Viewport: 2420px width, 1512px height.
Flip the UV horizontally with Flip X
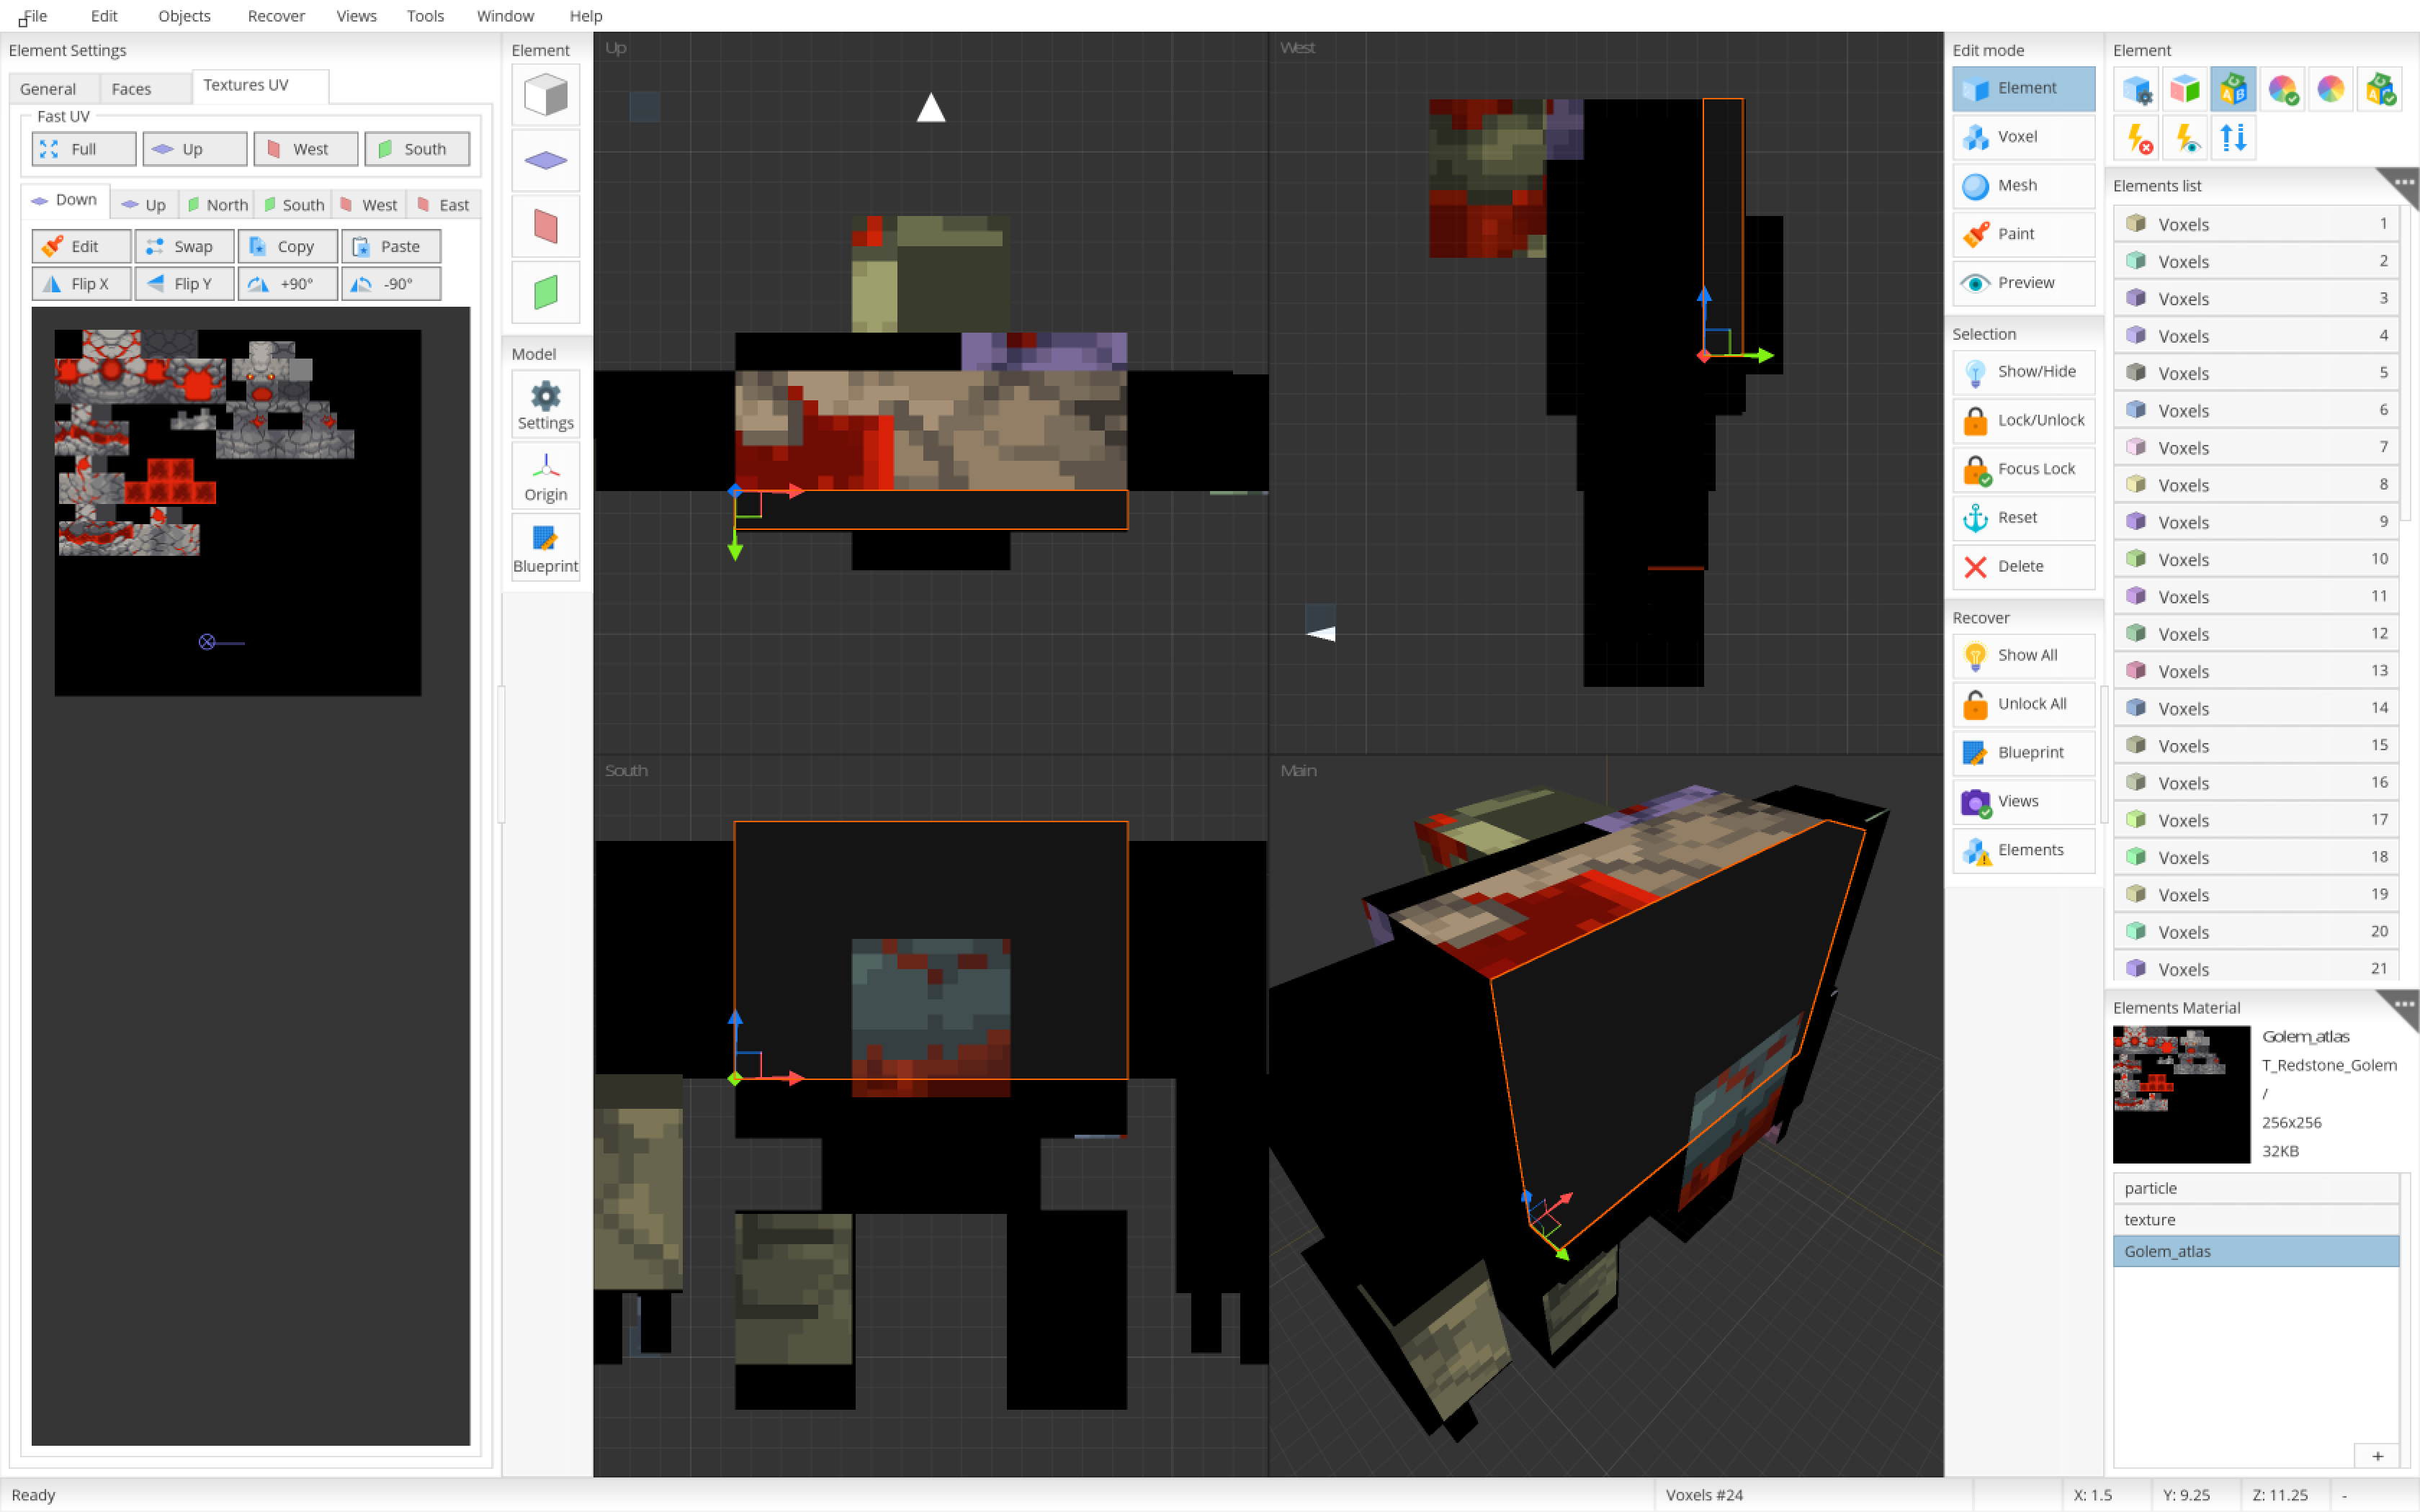pos(82,283)
